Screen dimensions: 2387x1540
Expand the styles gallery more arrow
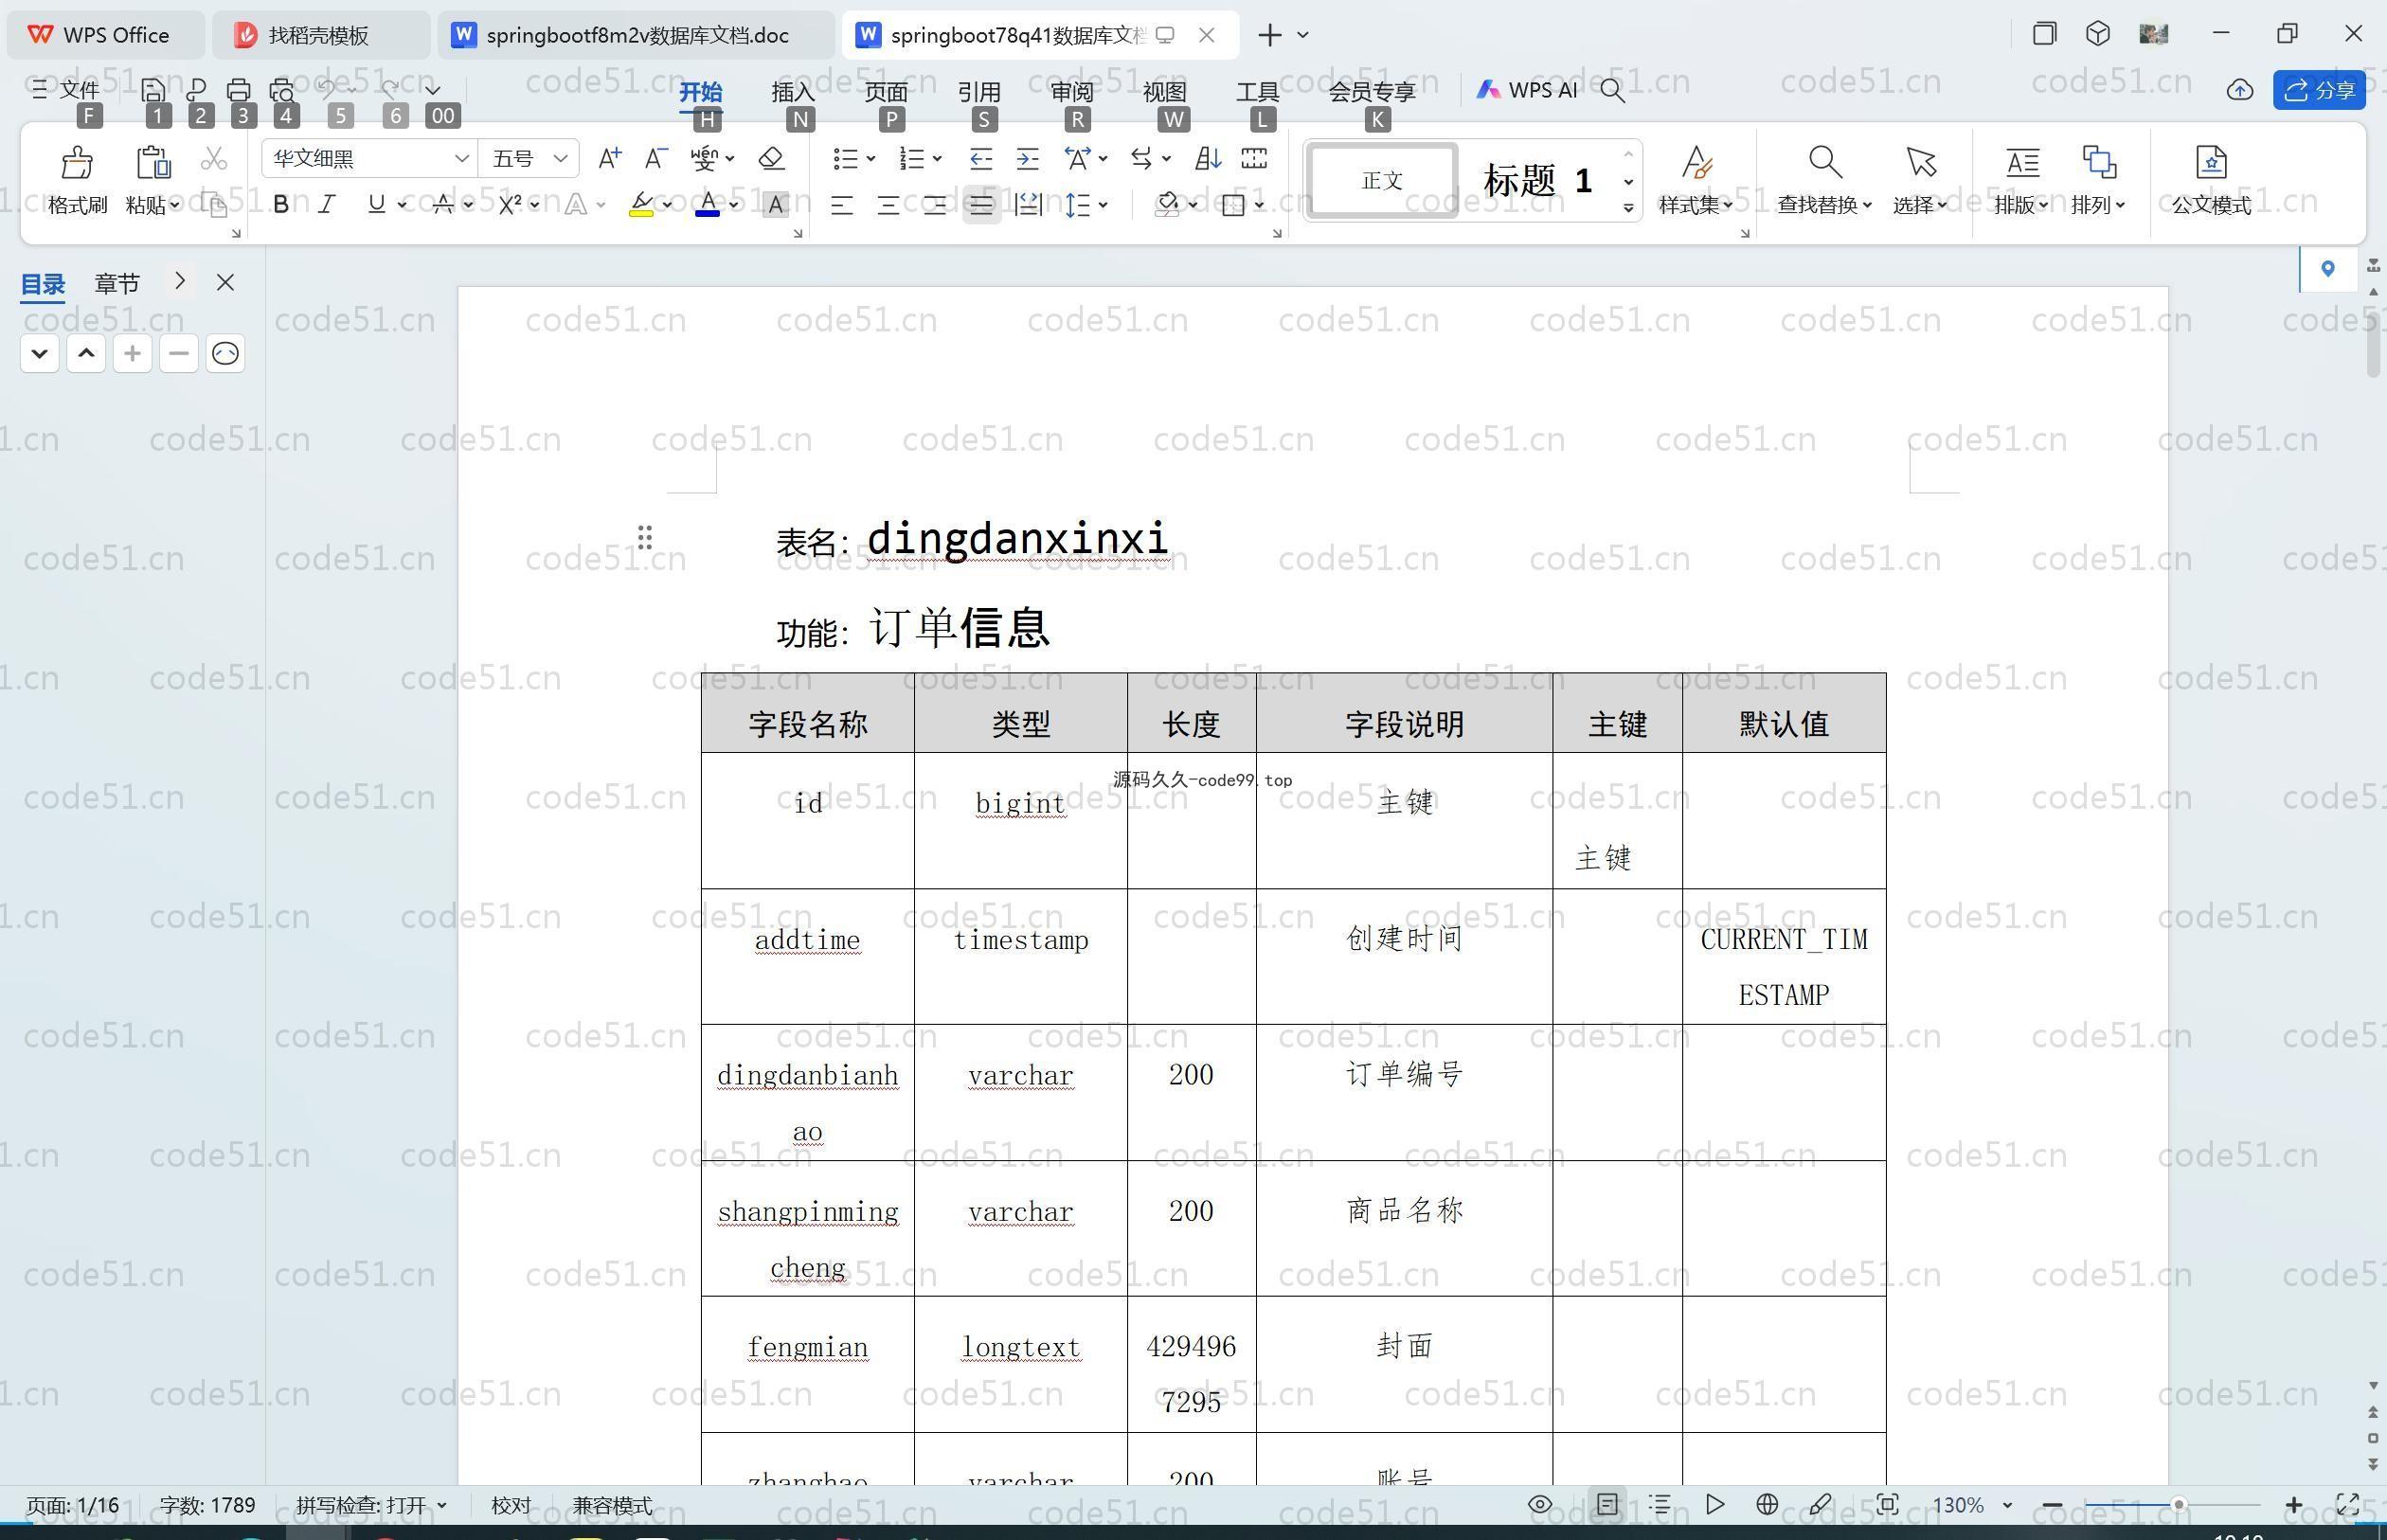(1628, 208)
